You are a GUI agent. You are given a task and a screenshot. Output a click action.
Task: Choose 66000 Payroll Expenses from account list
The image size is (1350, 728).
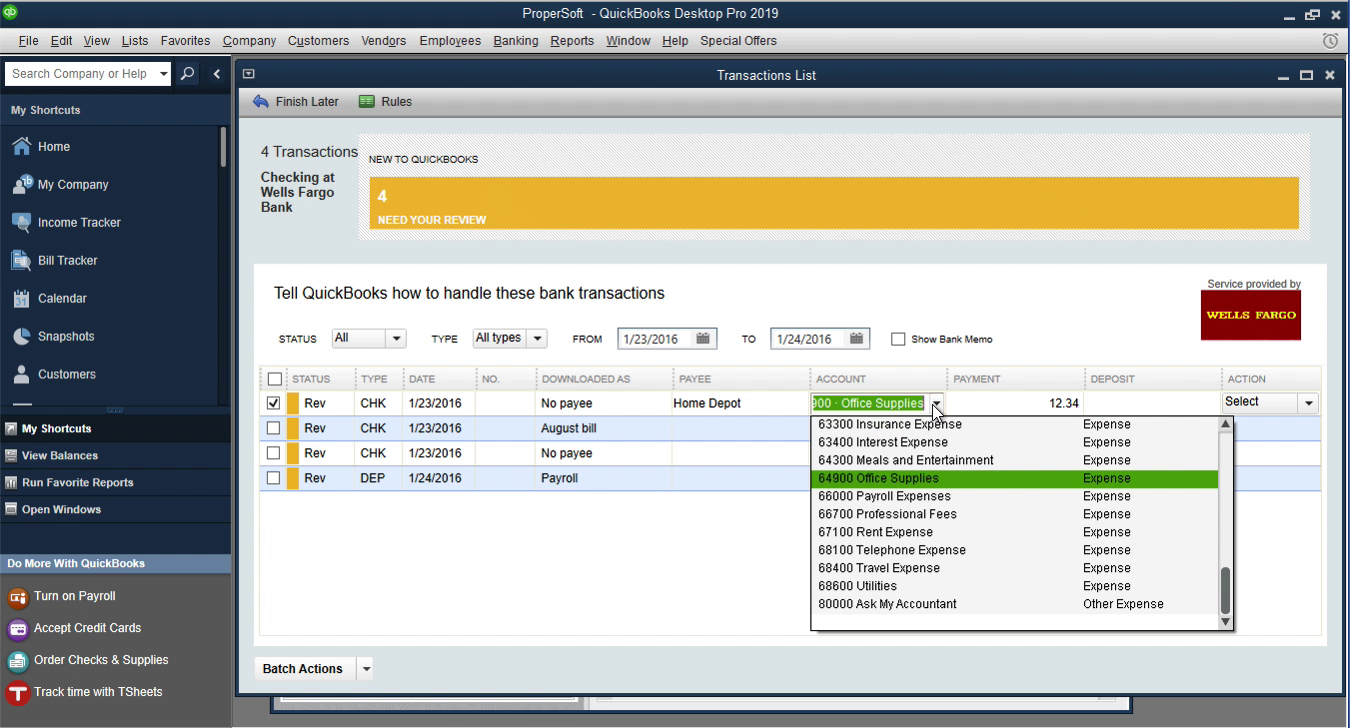coord(1015,496)
